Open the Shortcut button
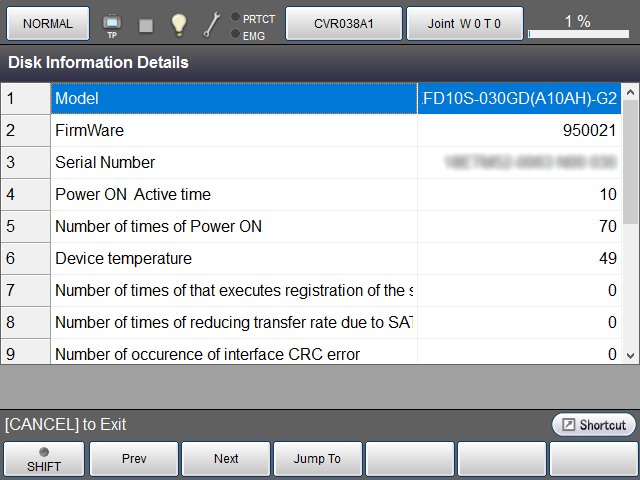This screenshot has width=640, height=480. tap(594, 425)
